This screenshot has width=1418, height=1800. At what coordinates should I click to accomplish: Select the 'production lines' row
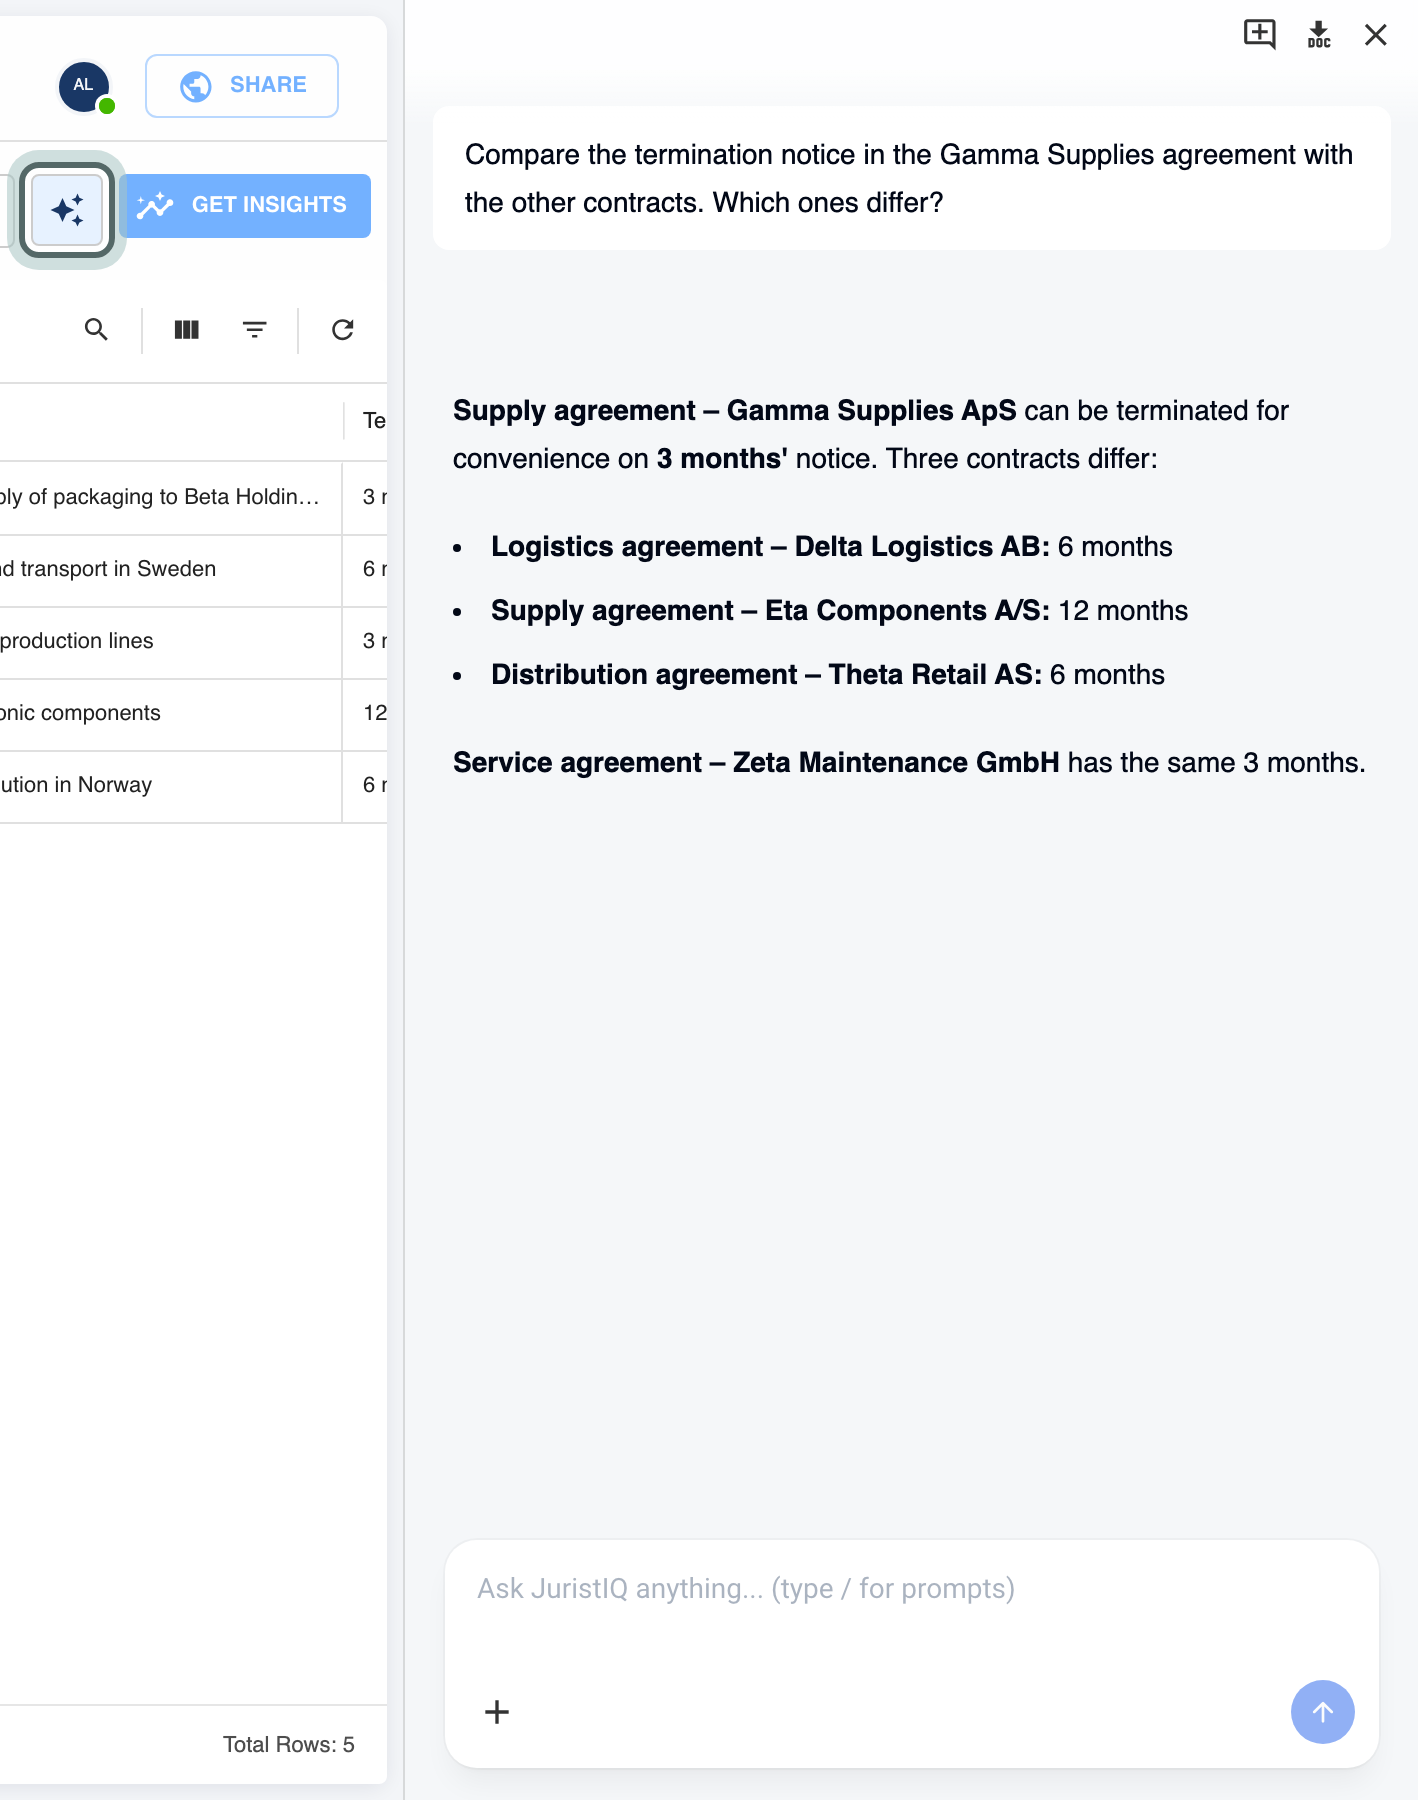(x=193, y=641)
